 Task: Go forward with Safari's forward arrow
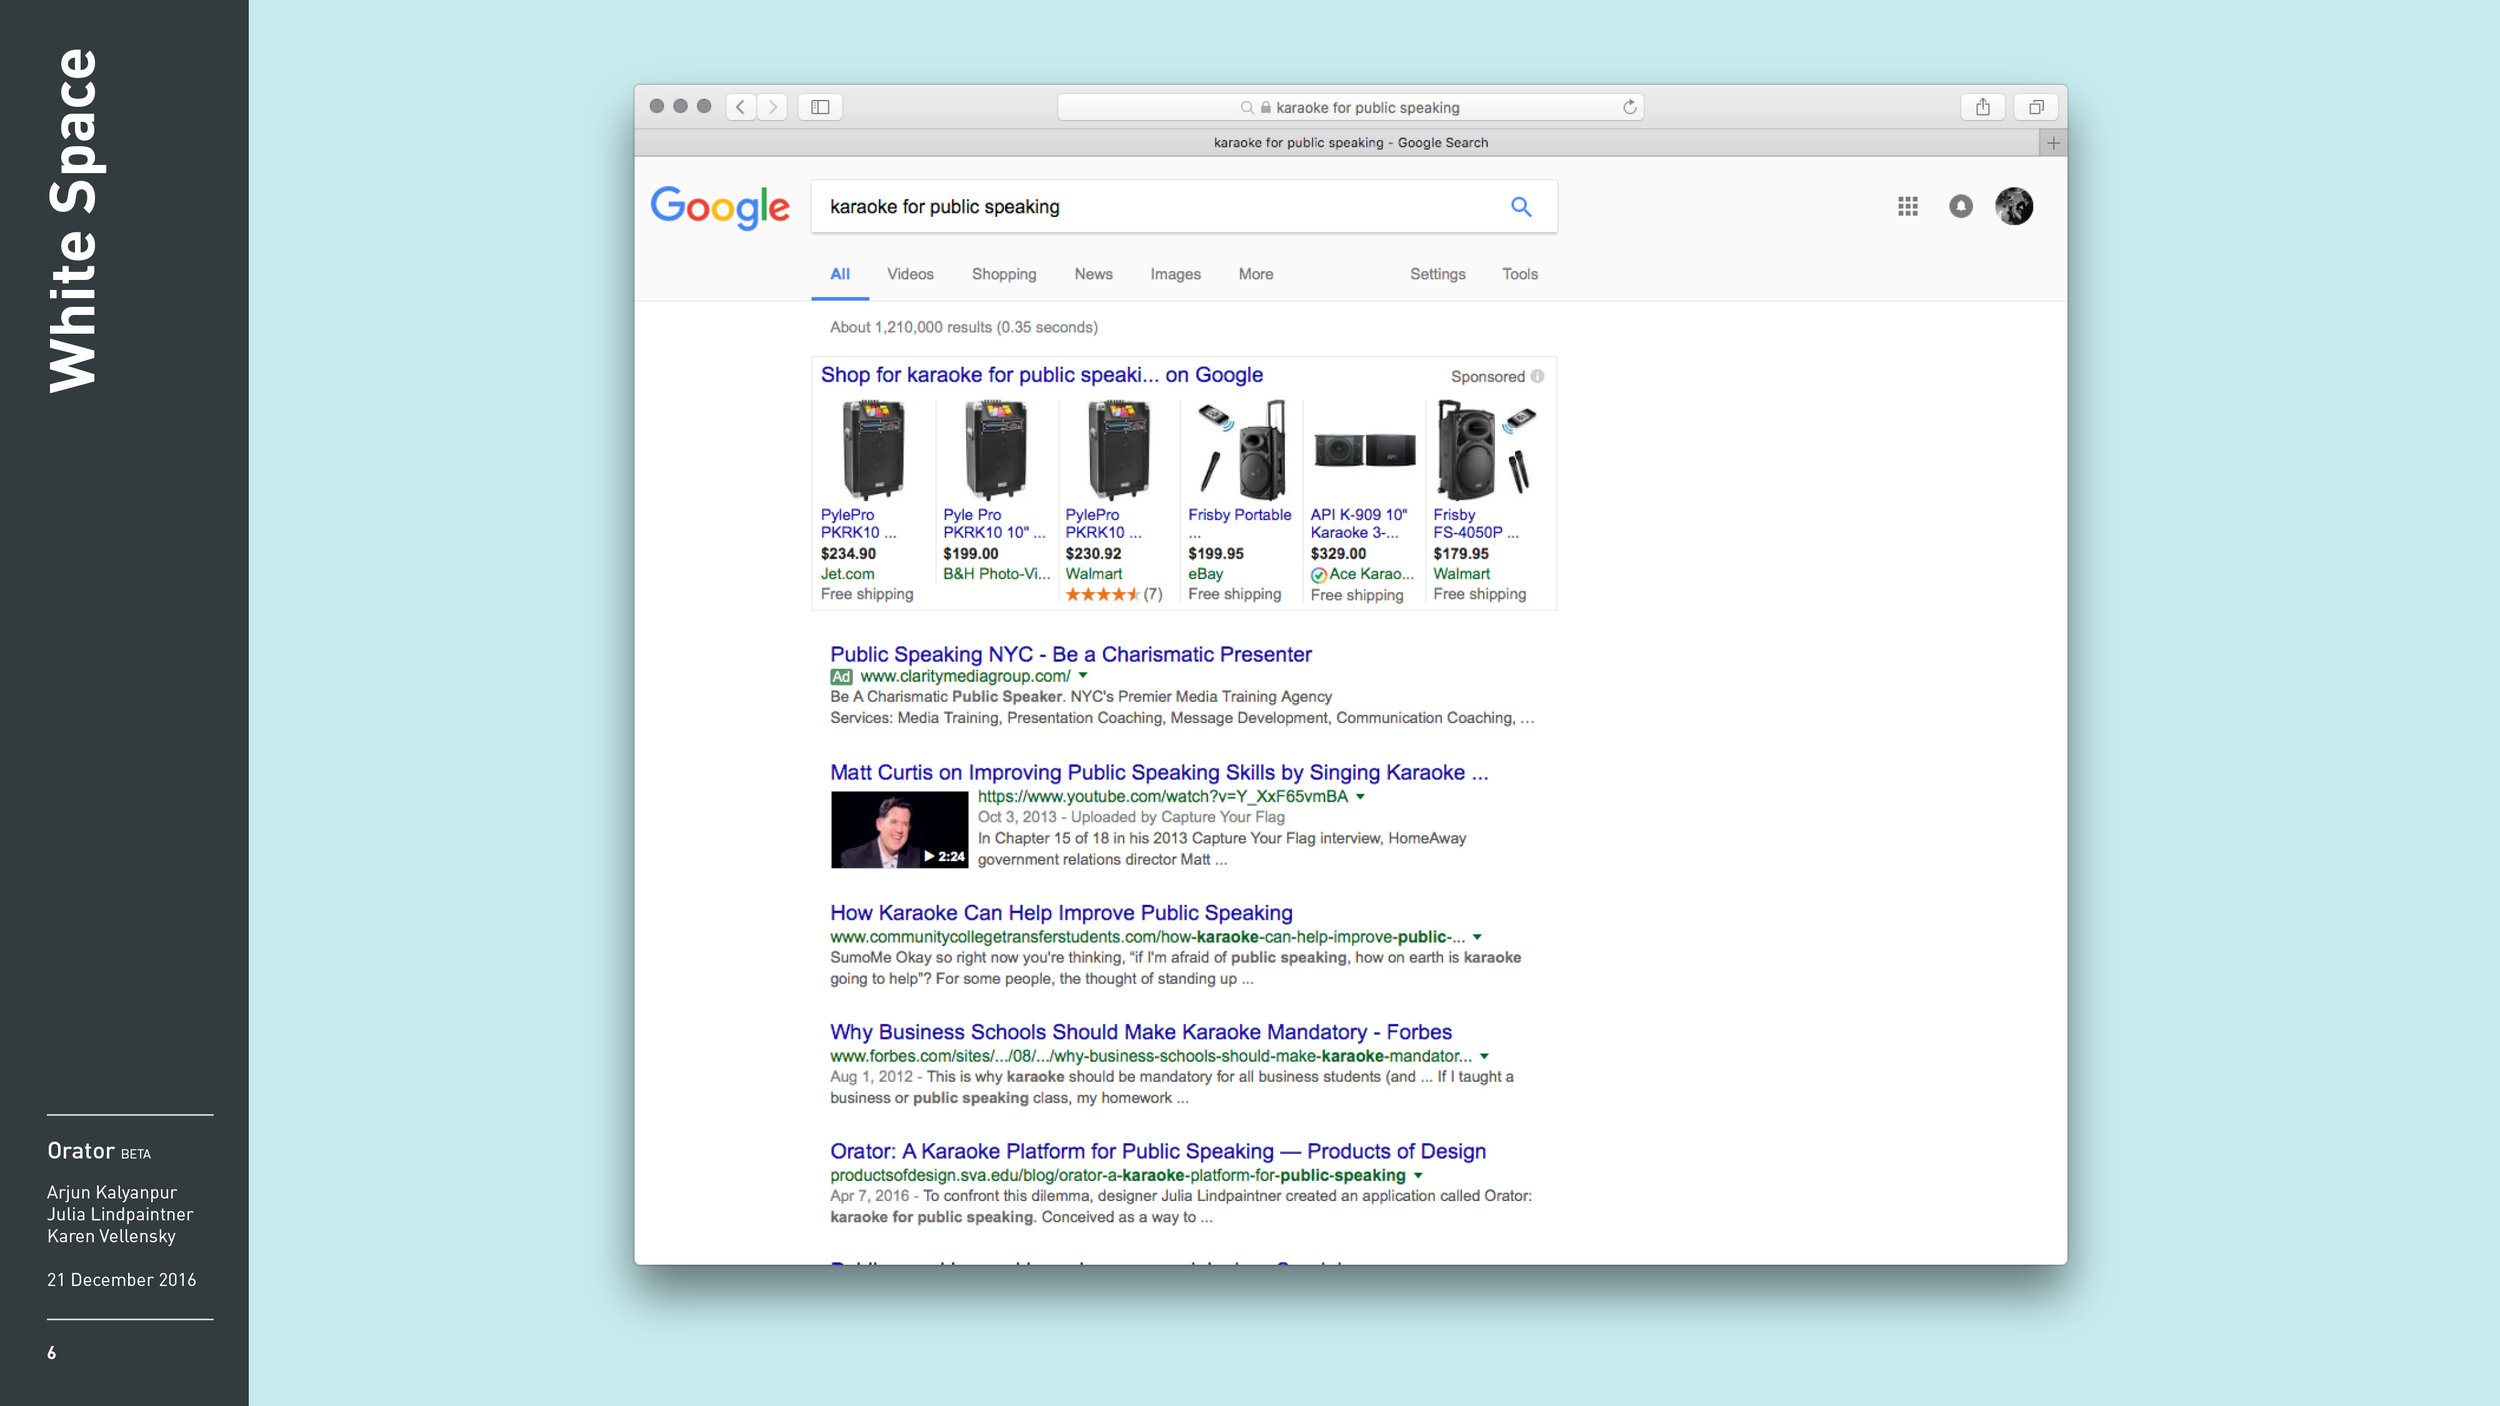click(772, 107)
